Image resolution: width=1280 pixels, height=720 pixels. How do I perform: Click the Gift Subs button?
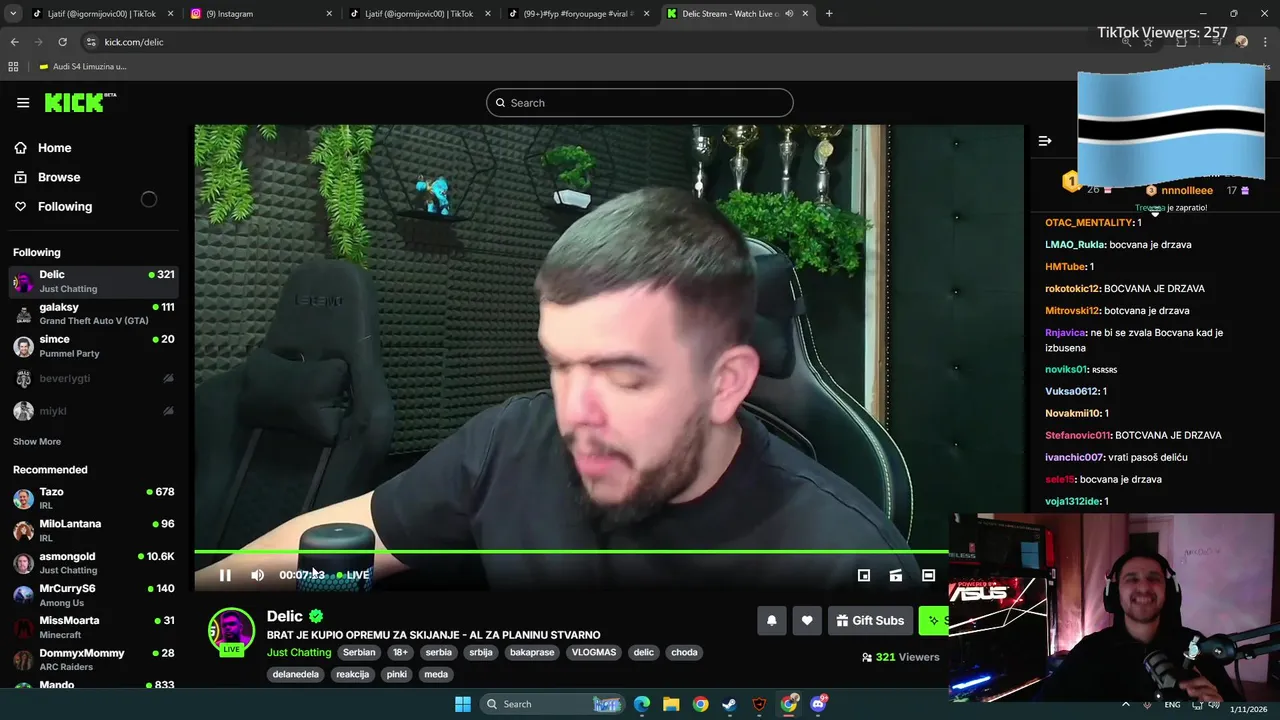click(x=870, y=620)
